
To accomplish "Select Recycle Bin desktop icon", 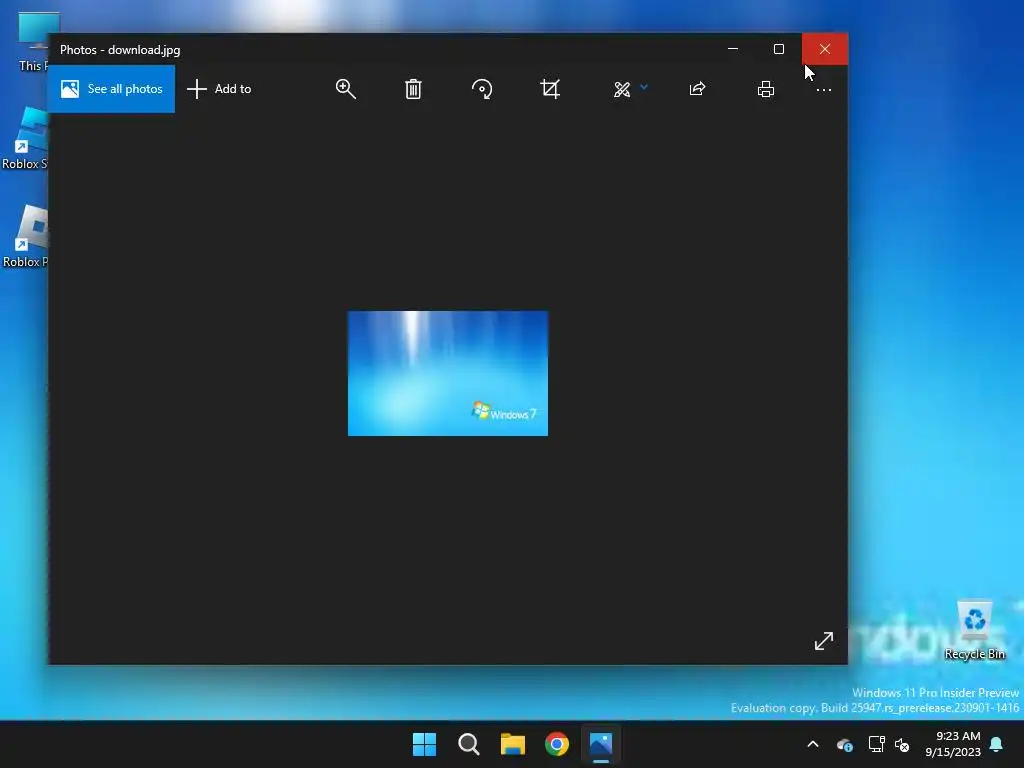I will 974,630.
